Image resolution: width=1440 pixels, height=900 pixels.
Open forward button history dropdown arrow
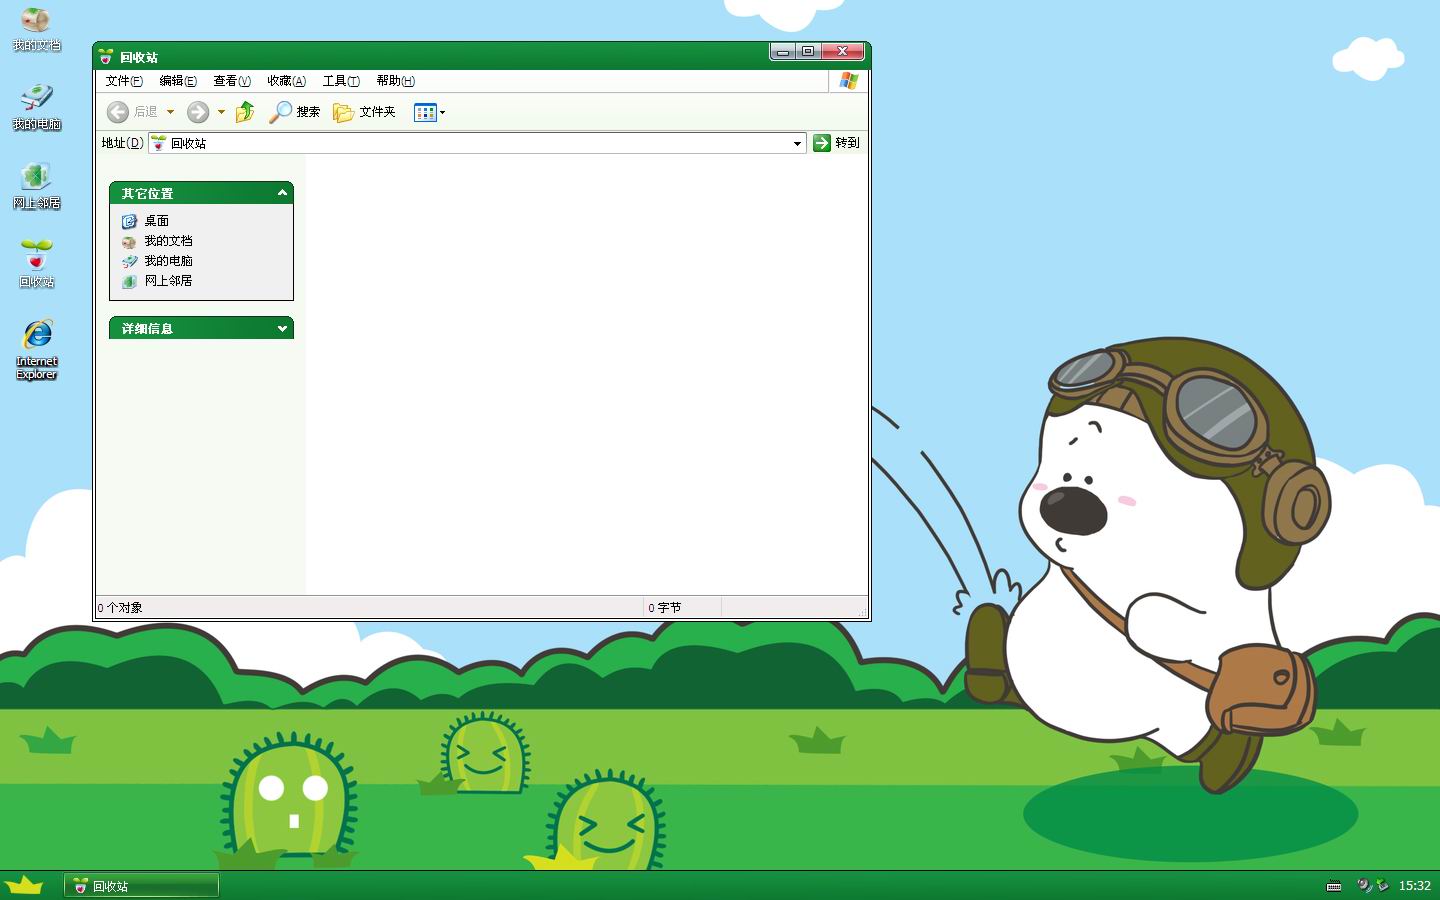tap(221, 112)
